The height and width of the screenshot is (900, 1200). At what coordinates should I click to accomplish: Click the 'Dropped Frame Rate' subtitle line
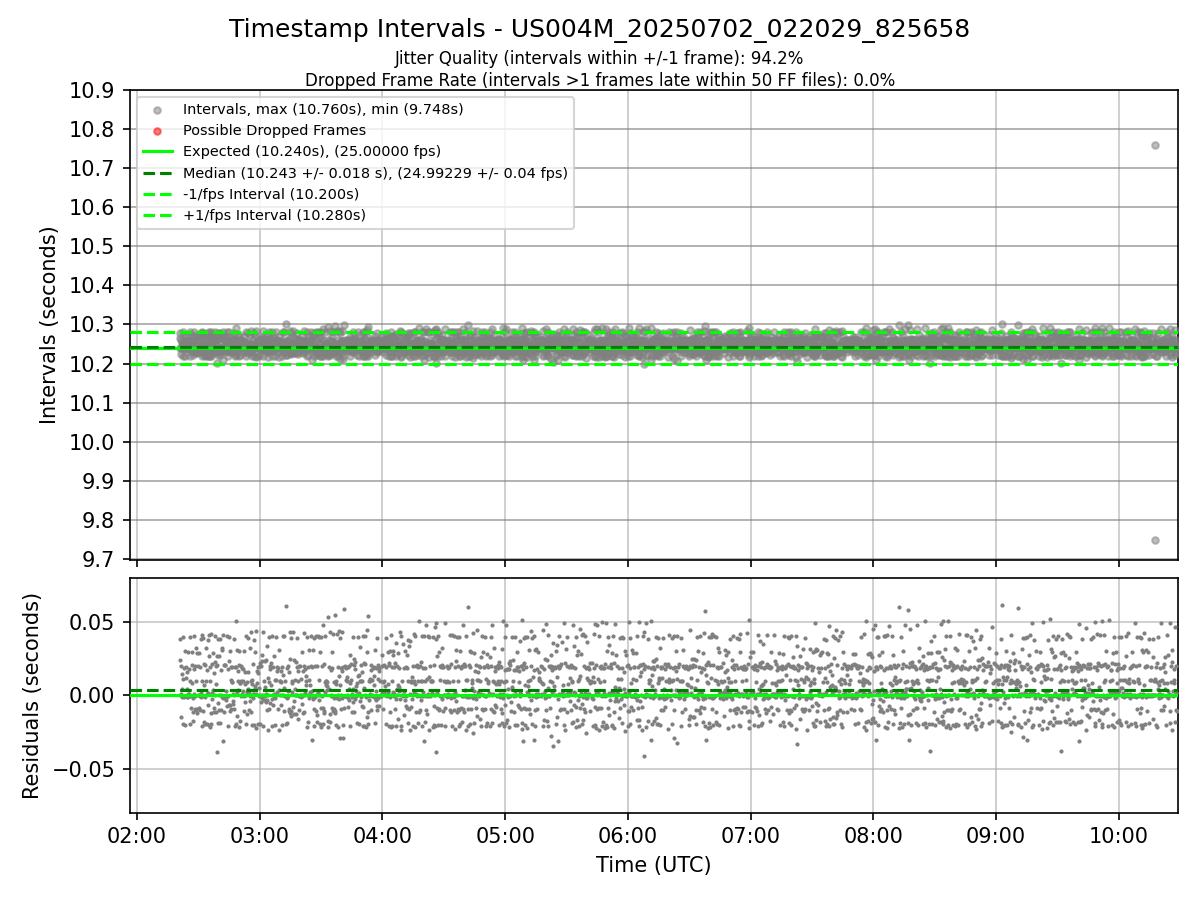coord(599,80)
